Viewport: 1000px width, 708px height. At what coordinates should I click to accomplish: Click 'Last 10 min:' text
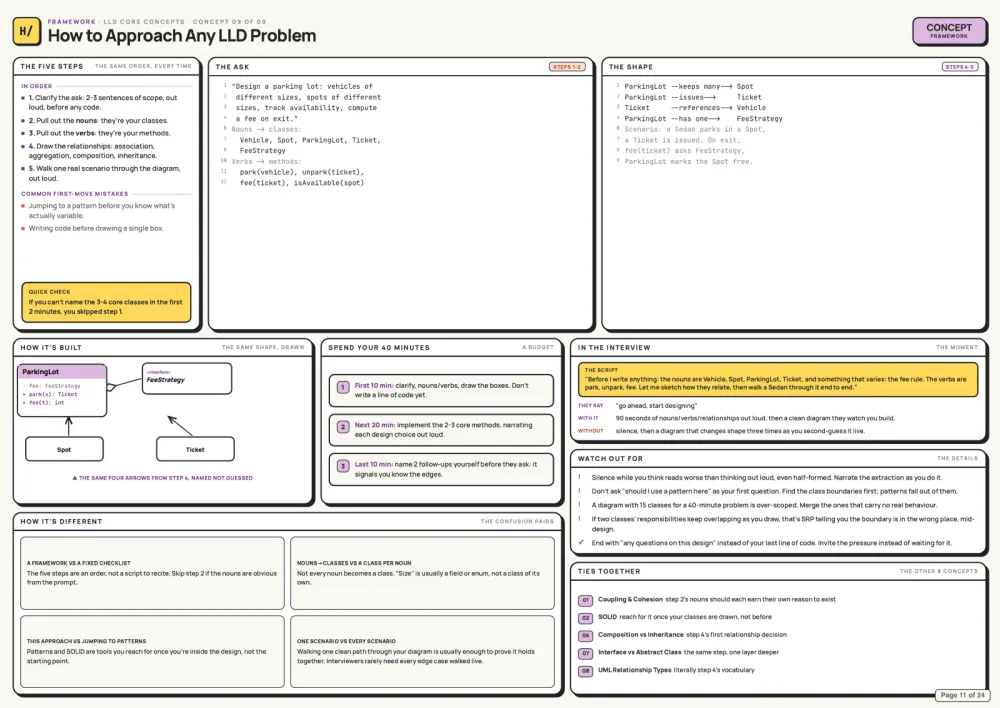click(x=374, y=464)
